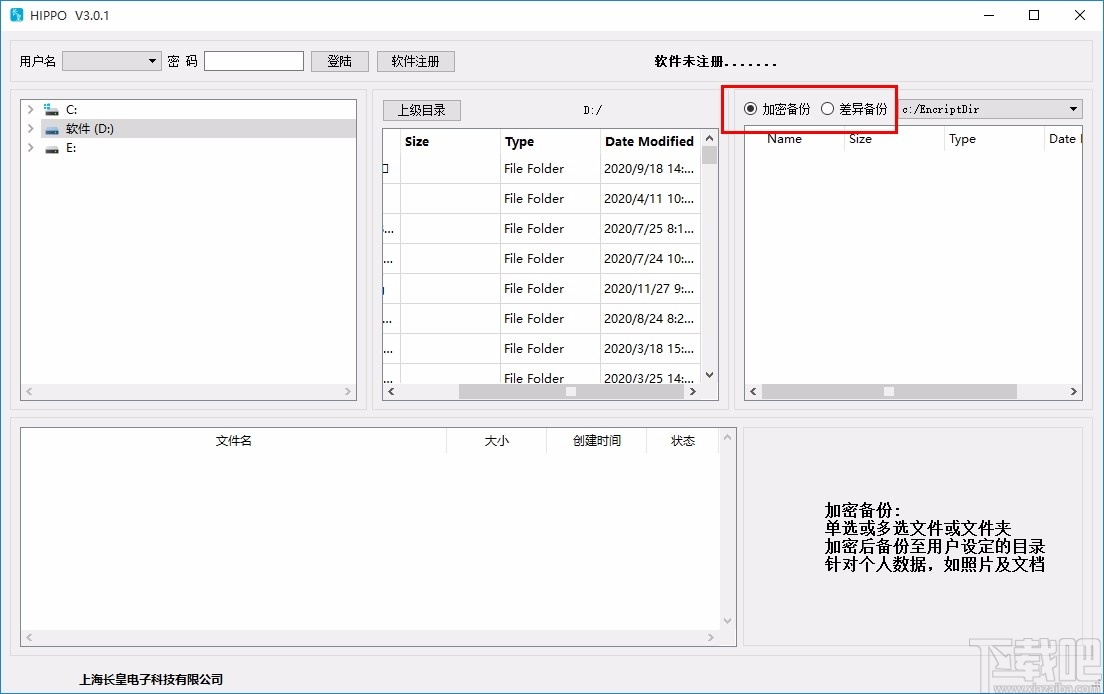Expand the C: drive tree node
The width and height of the screenshot is (1104, 694).
pos(30,109)
